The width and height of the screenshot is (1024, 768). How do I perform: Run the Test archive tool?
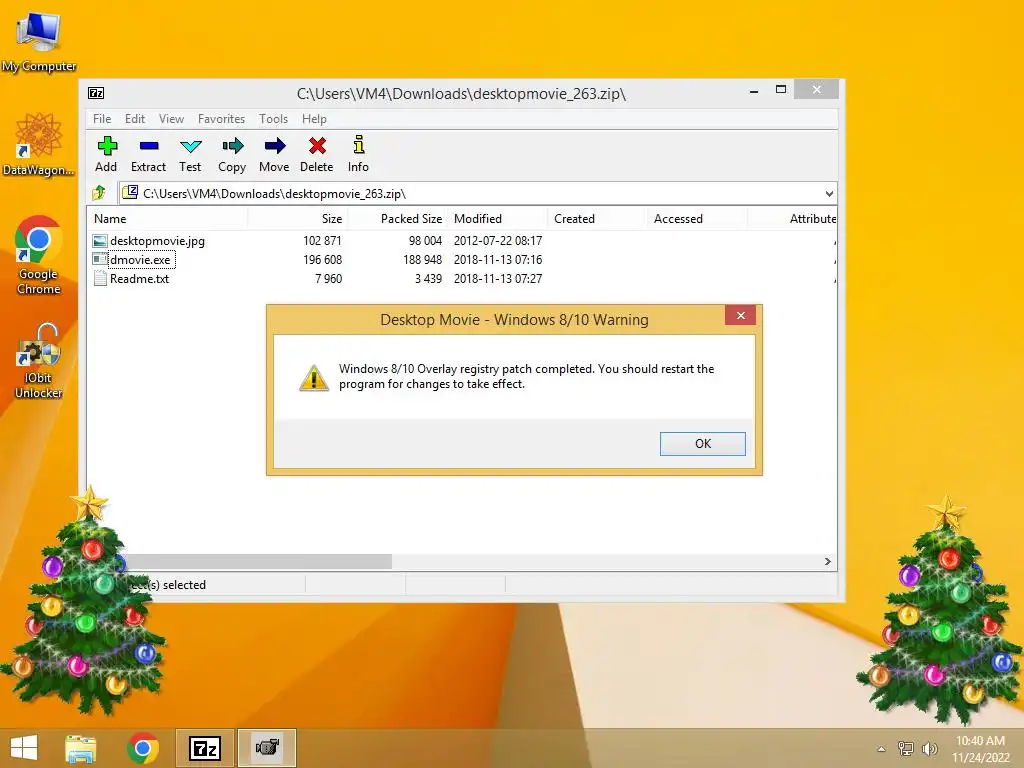coord(190,154)
